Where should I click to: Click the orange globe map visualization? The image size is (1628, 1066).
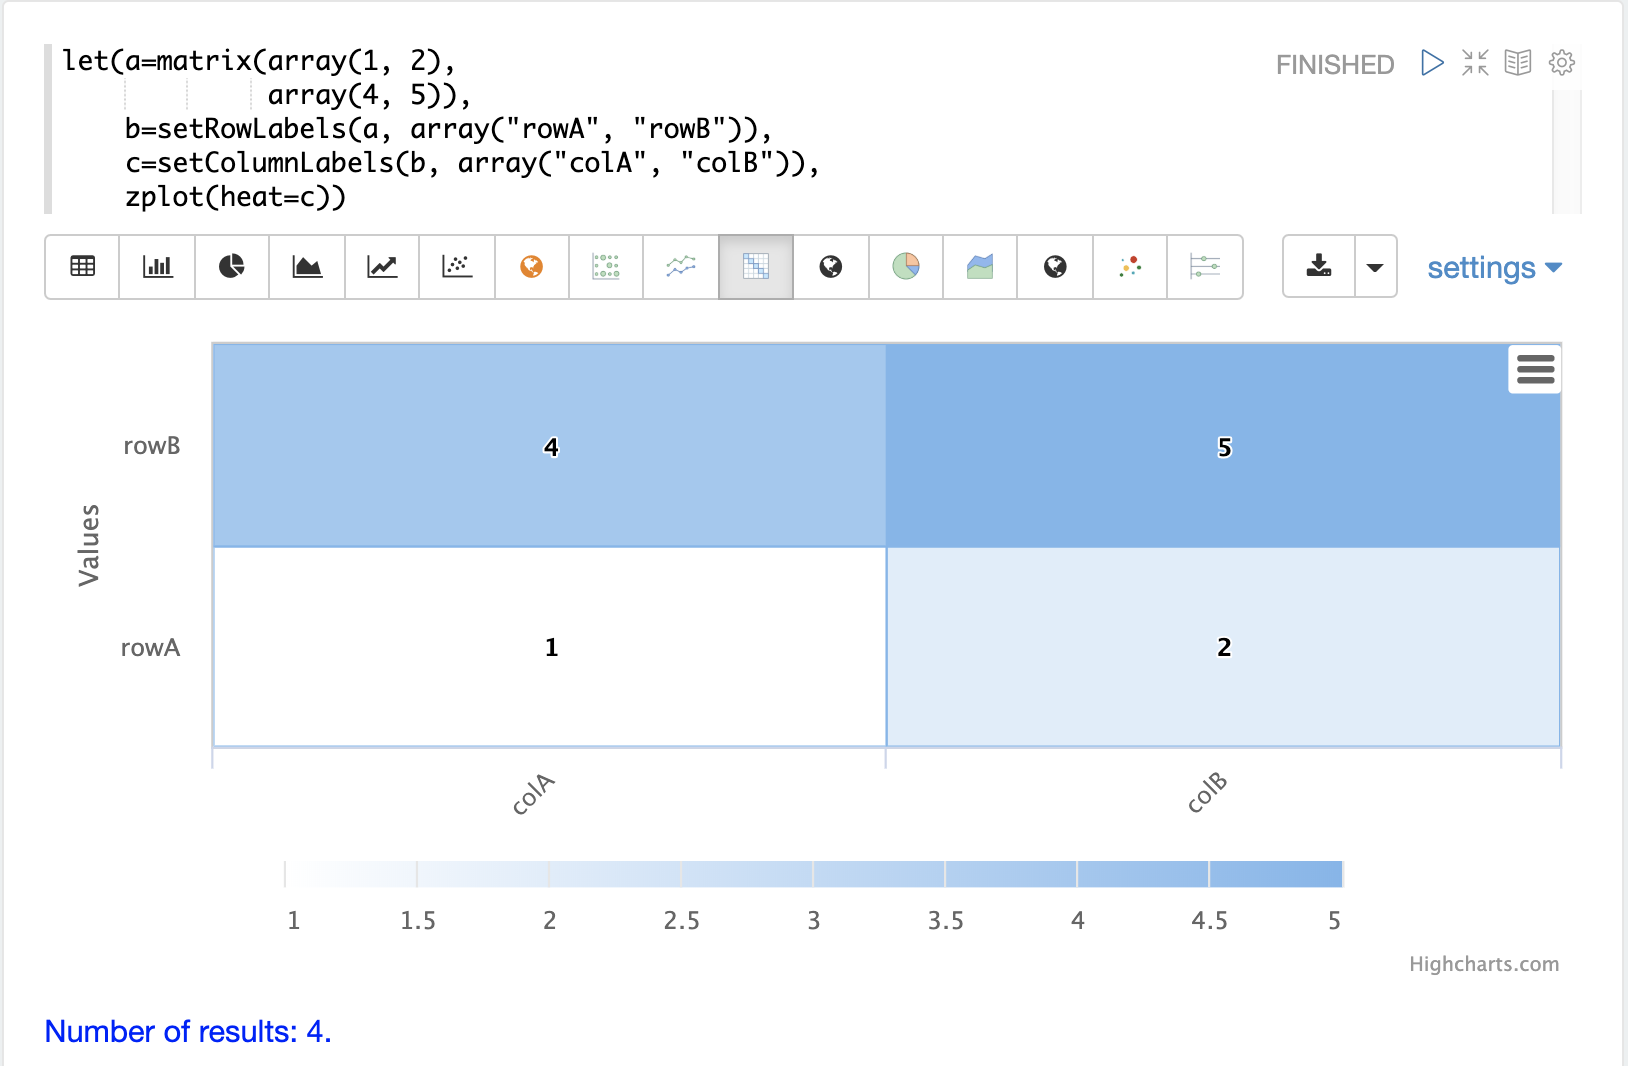pyautogui.click(x=532, y=266)
